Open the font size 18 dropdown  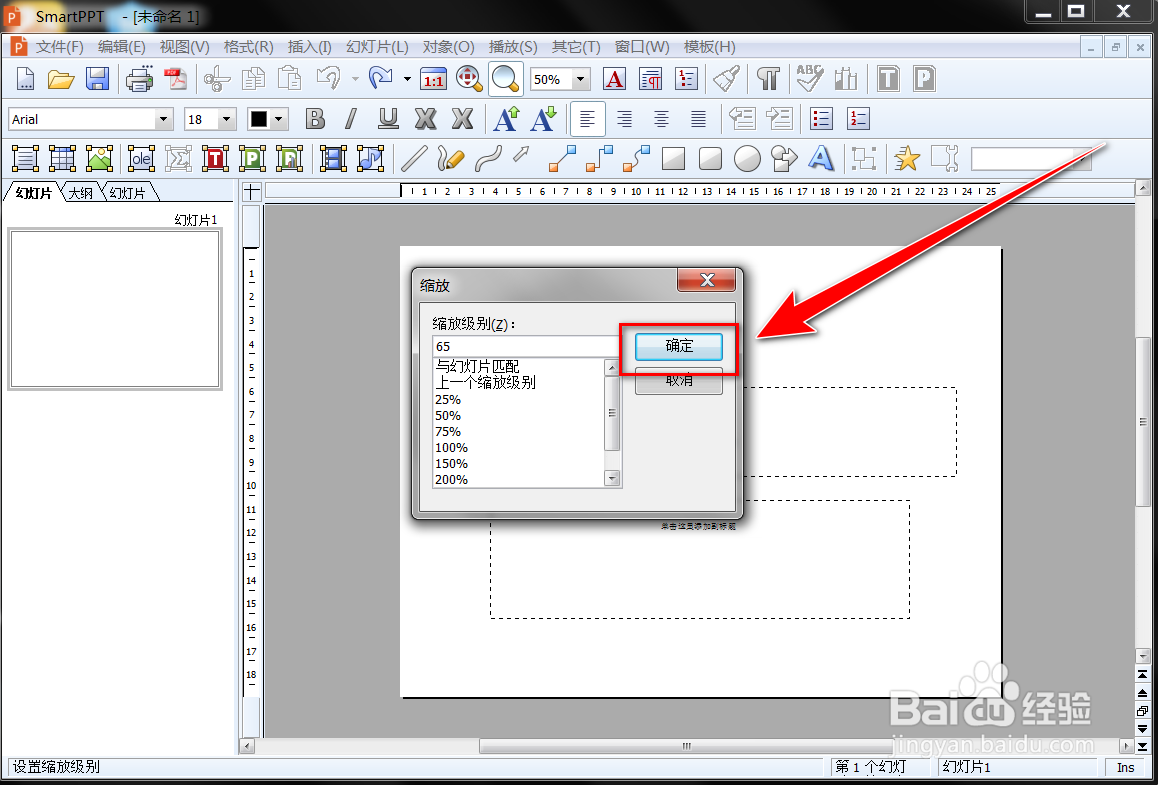click(227, 119)
